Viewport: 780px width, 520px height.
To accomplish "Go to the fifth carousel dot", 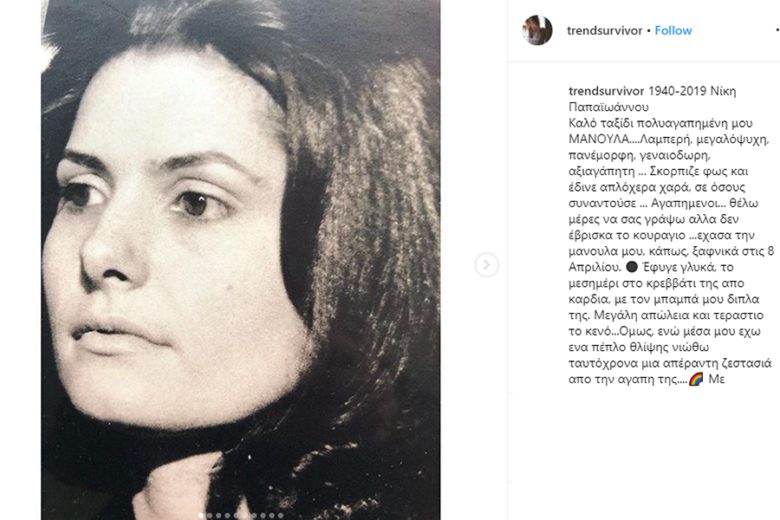I will (x=236, y=516).
